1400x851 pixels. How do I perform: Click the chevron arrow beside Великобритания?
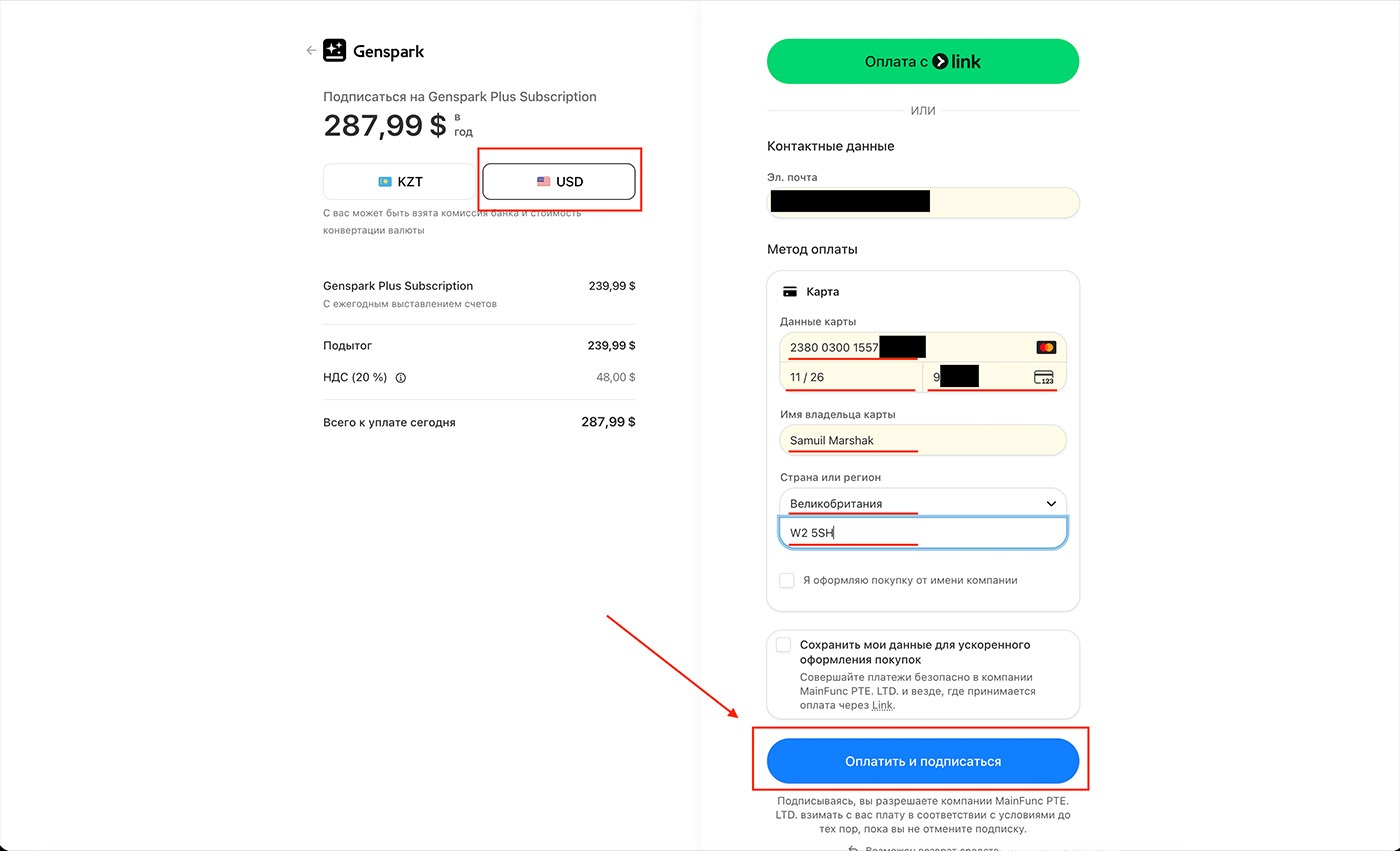(1051, 503)
